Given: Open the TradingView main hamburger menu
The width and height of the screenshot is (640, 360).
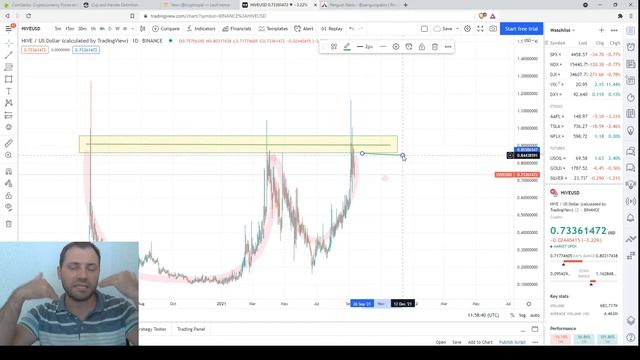Looking at the screenshot, I should coord(8,29).
